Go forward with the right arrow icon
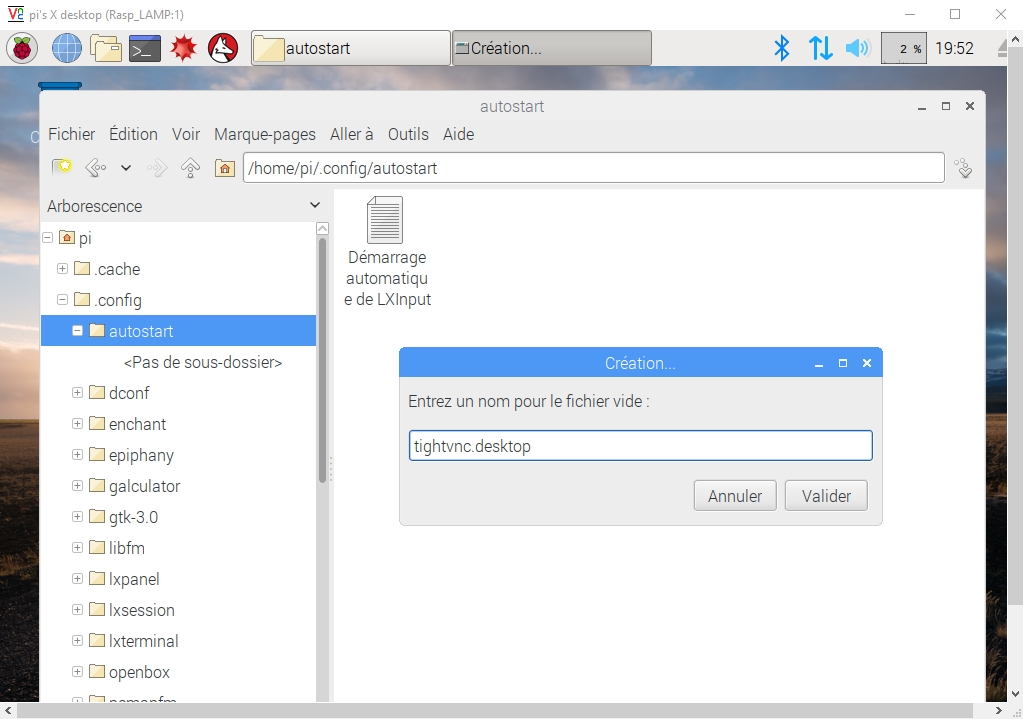 [x=157, y=168]
